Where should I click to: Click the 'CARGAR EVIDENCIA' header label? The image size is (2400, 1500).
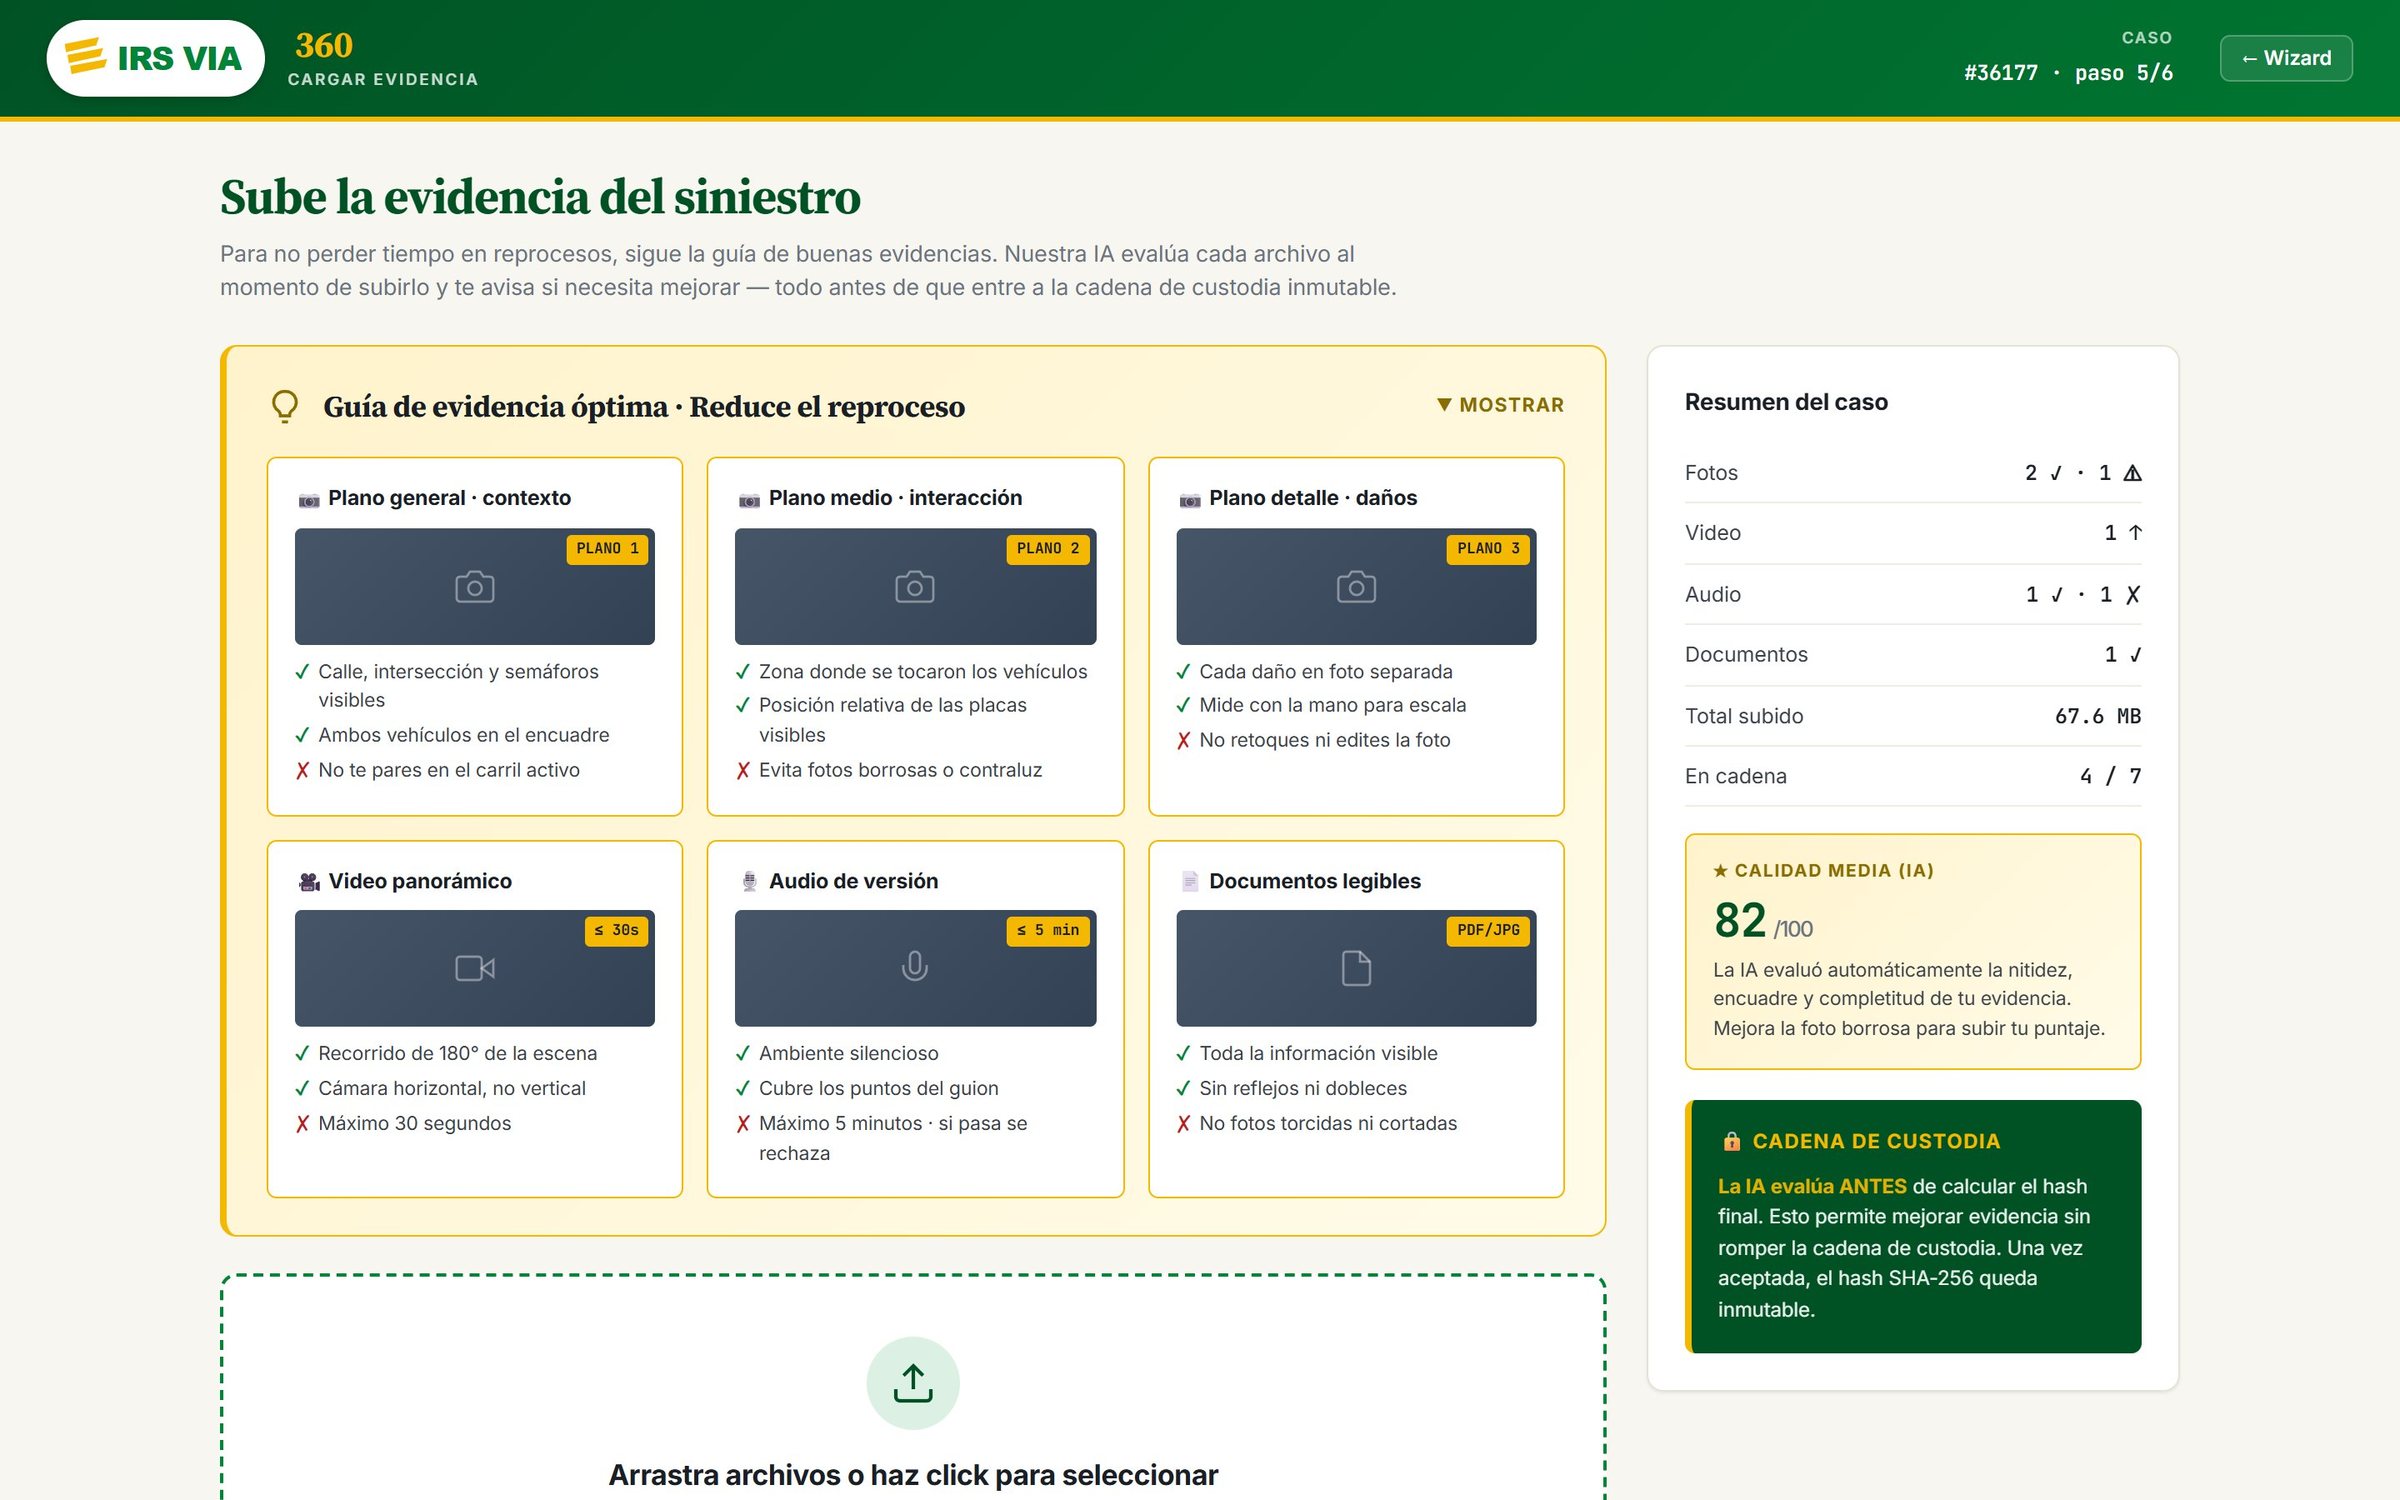(x=383, y=79)
